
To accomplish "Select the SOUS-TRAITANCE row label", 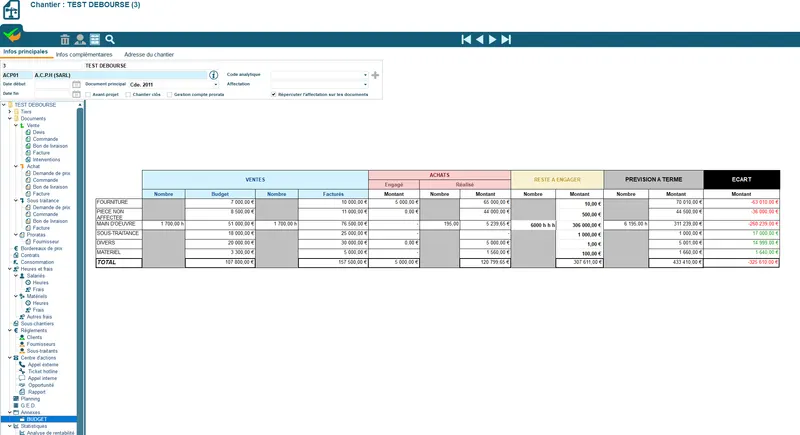I will (x=118, y=233).
